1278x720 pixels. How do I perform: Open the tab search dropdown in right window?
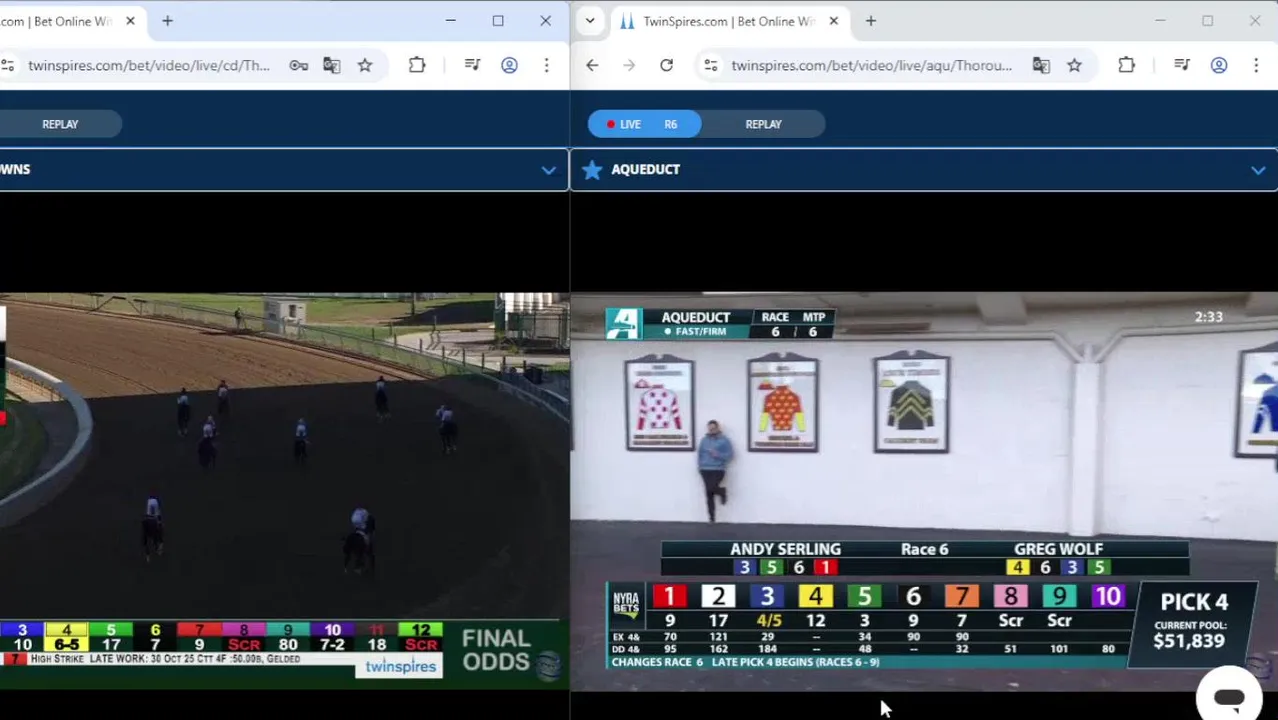pos(590,21)
